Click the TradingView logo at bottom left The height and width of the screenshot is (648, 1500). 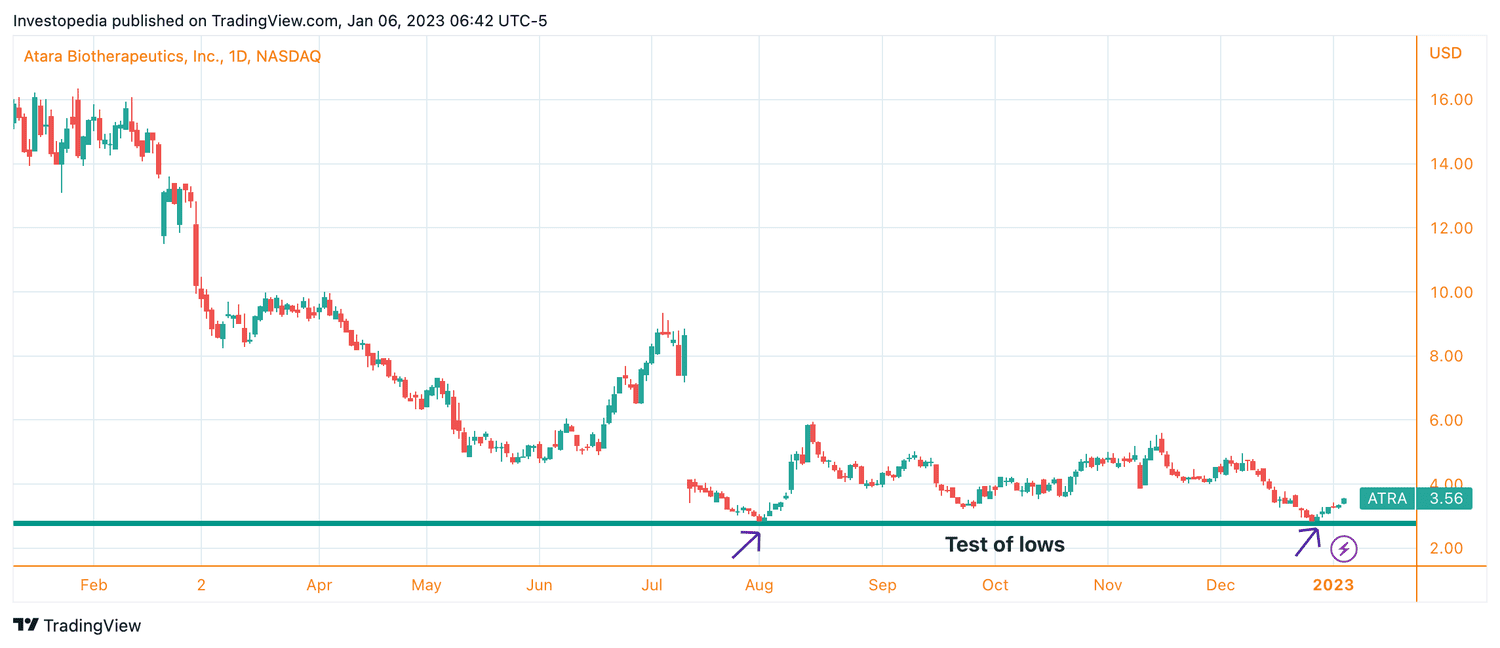pyautogui.click(x=77, y=626)
